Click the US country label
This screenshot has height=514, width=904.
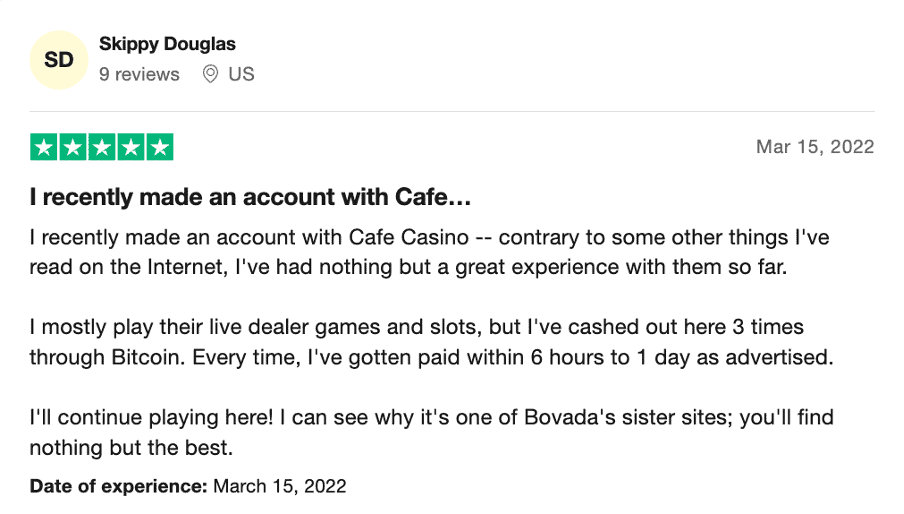pos(241,74)
